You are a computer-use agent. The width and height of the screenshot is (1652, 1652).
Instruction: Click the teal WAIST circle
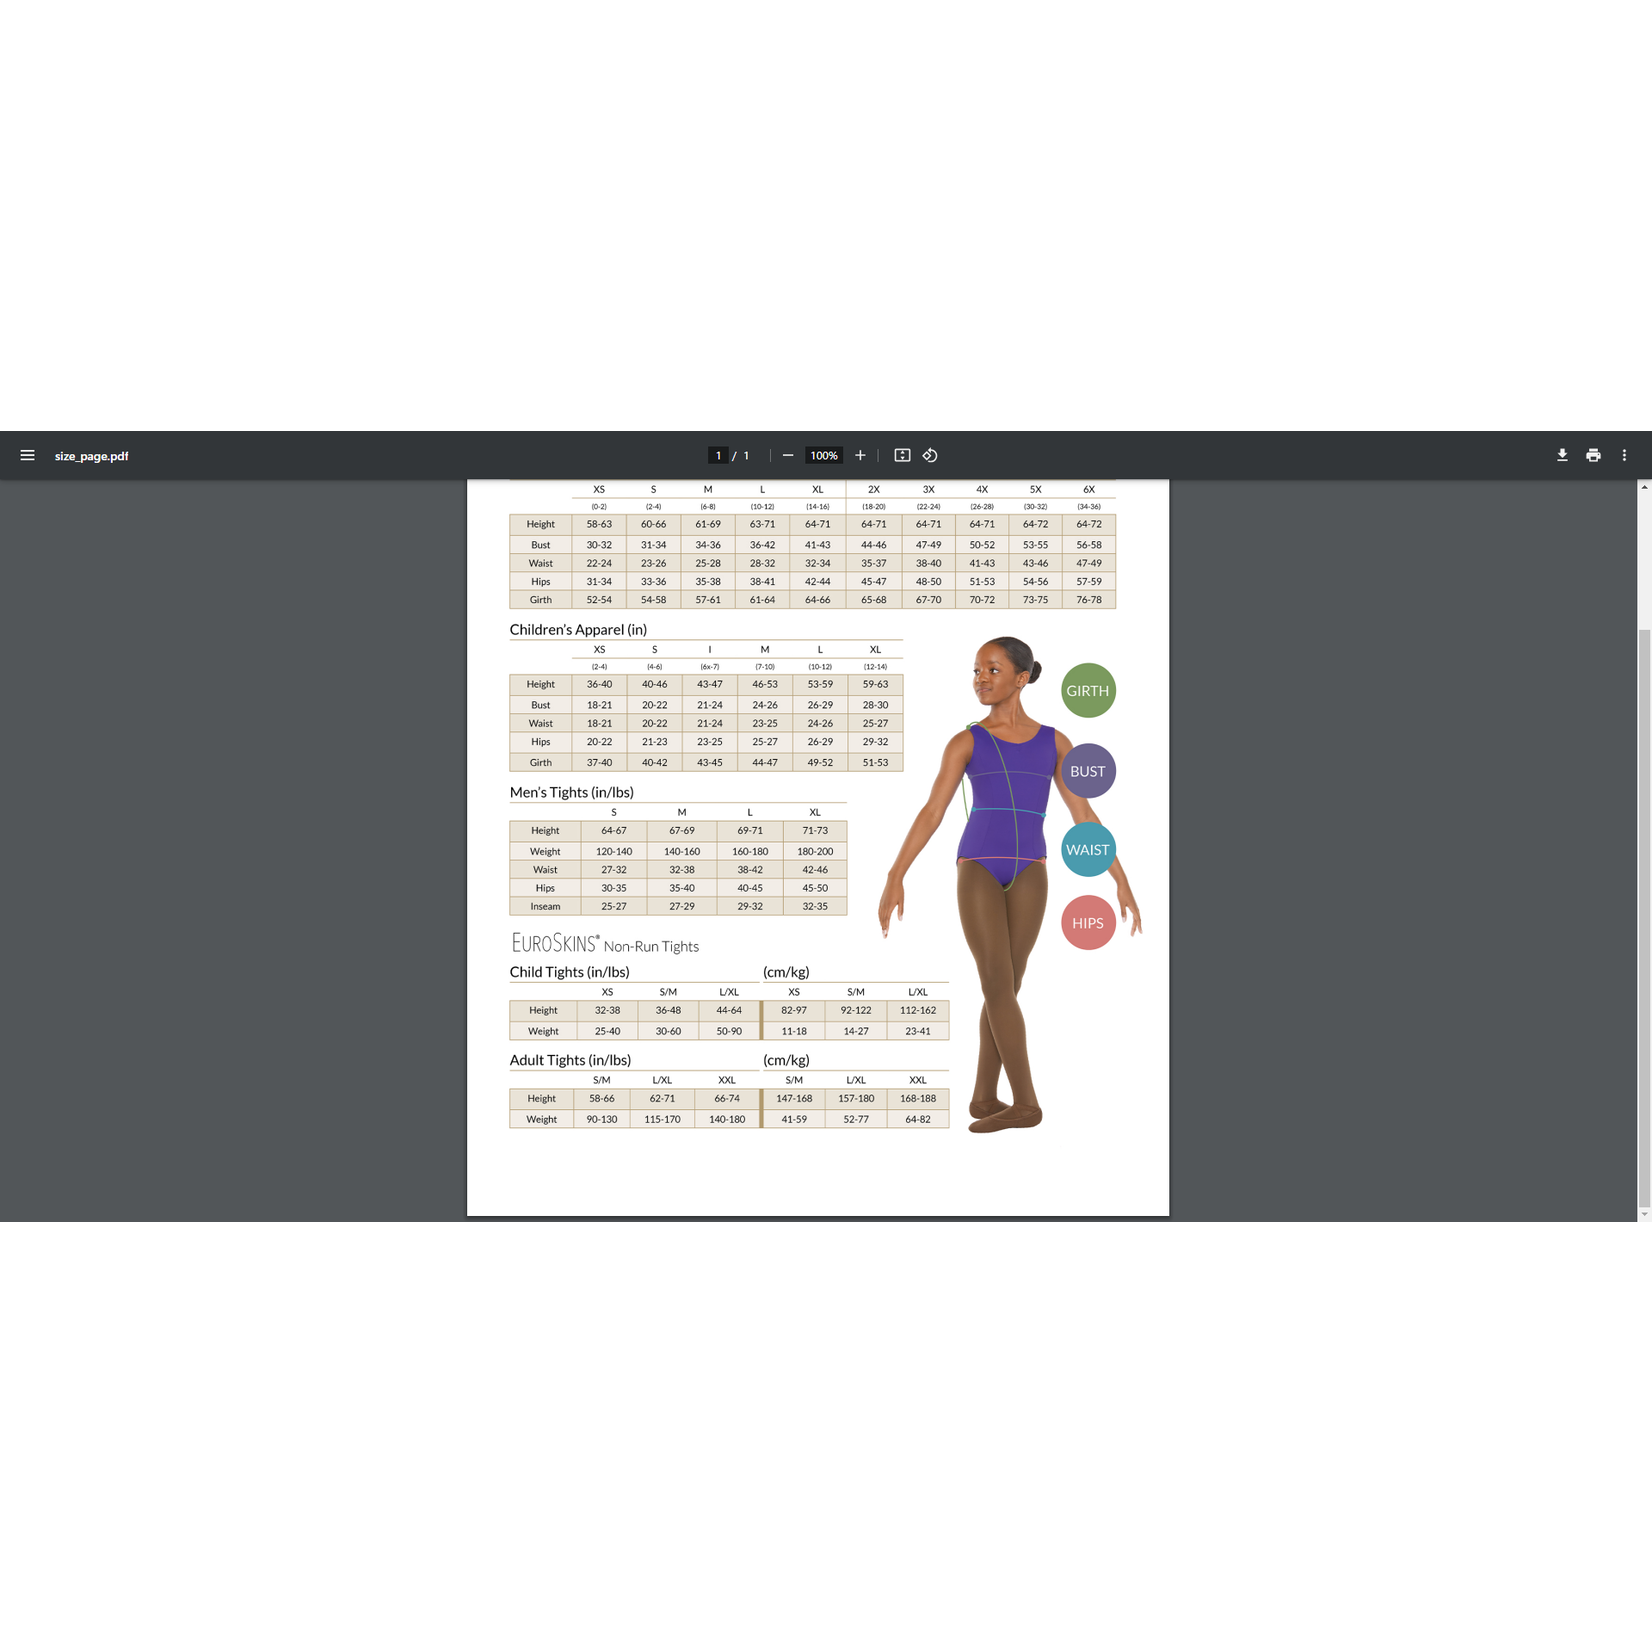1088,850
